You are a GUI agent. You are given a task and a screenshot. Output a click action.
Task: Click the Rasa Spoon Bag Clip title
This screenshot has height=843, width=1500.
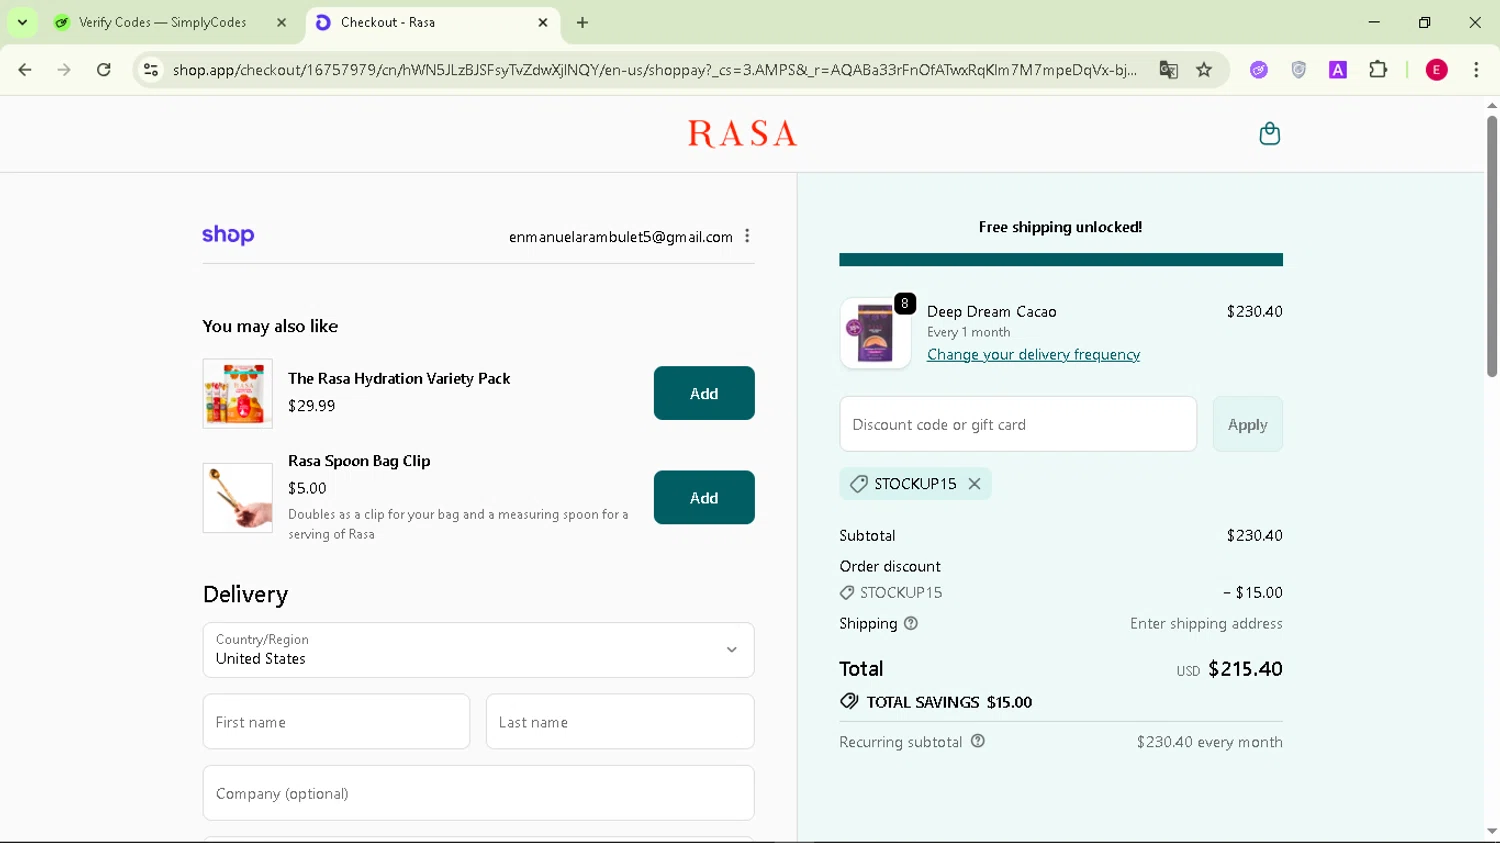(359, 461)
